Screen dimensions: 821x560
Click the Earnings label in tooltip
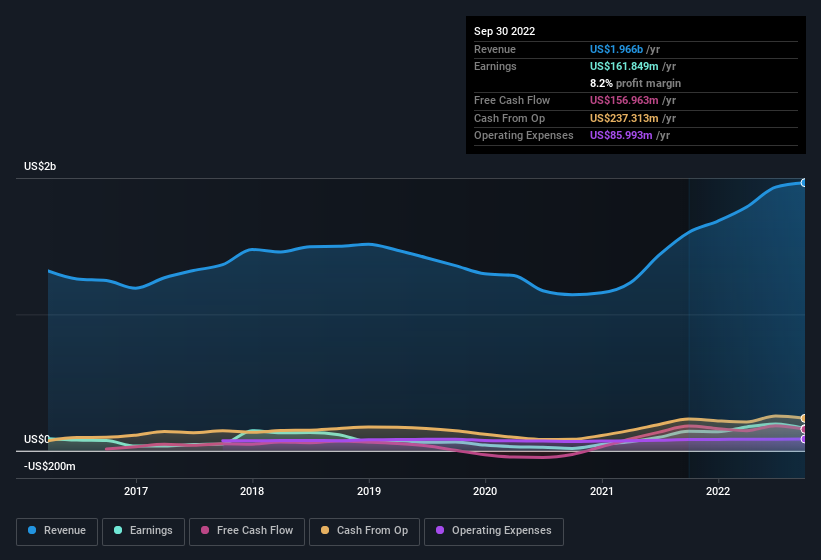(495, 66)
